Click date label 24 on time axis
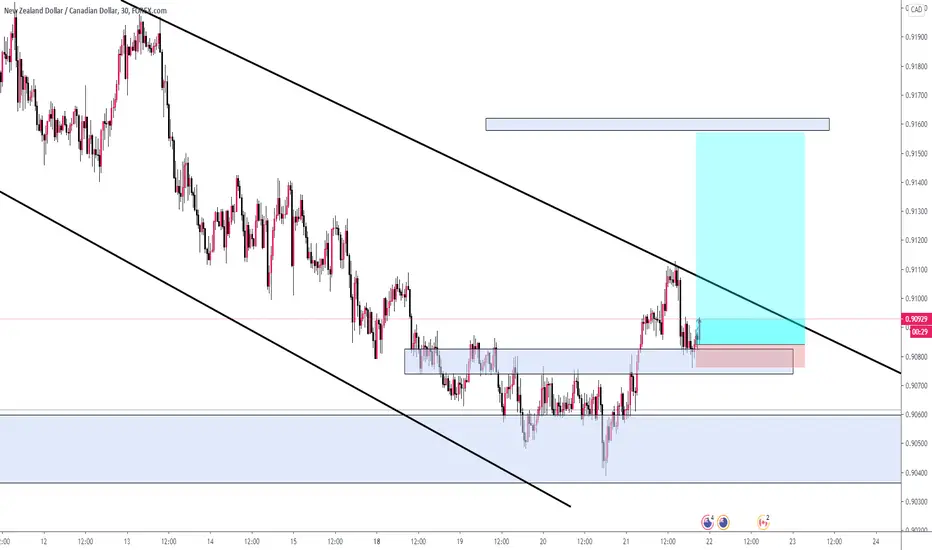Screen dimensions: 932x550 click(x=876, y=542)
